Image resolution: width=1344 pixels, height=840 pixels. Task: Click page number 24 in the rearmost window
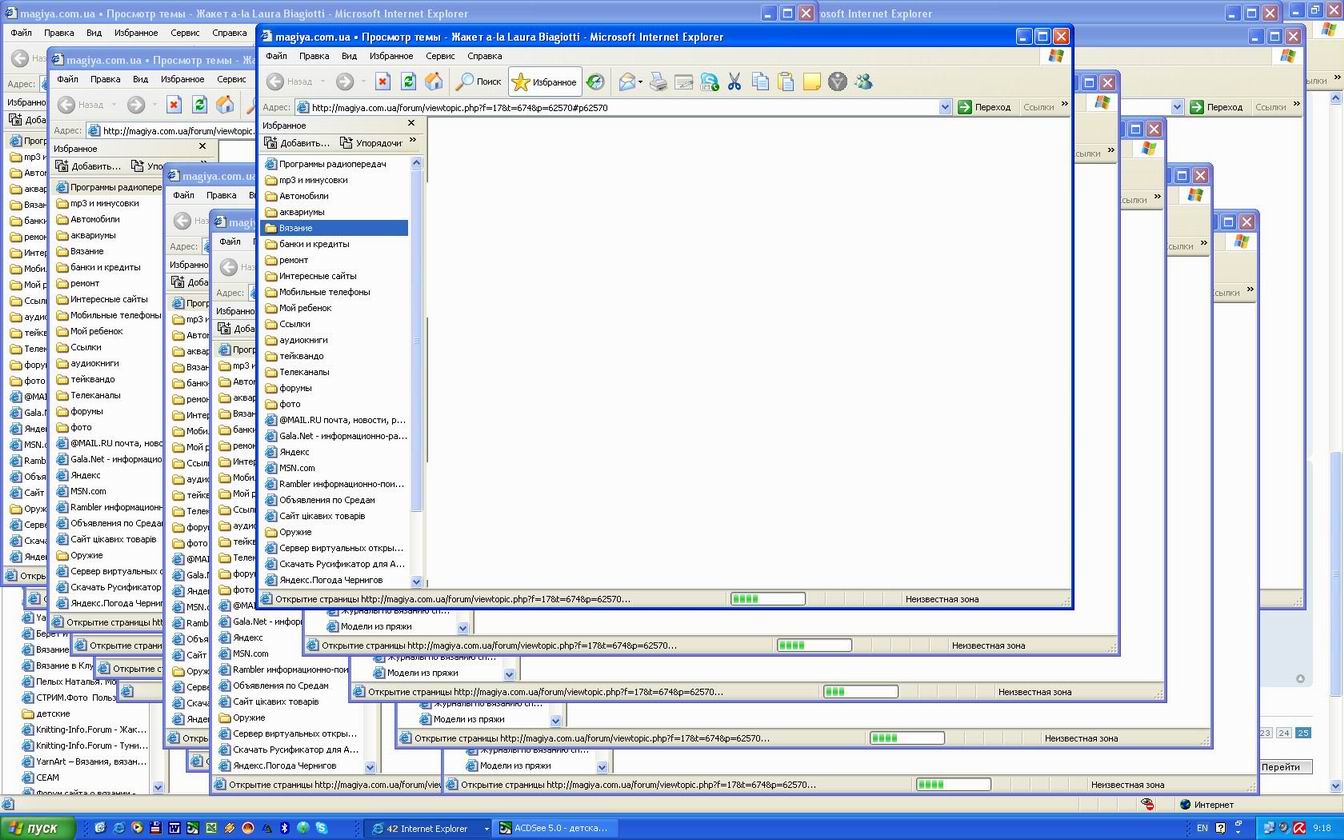coord(1284,733)
